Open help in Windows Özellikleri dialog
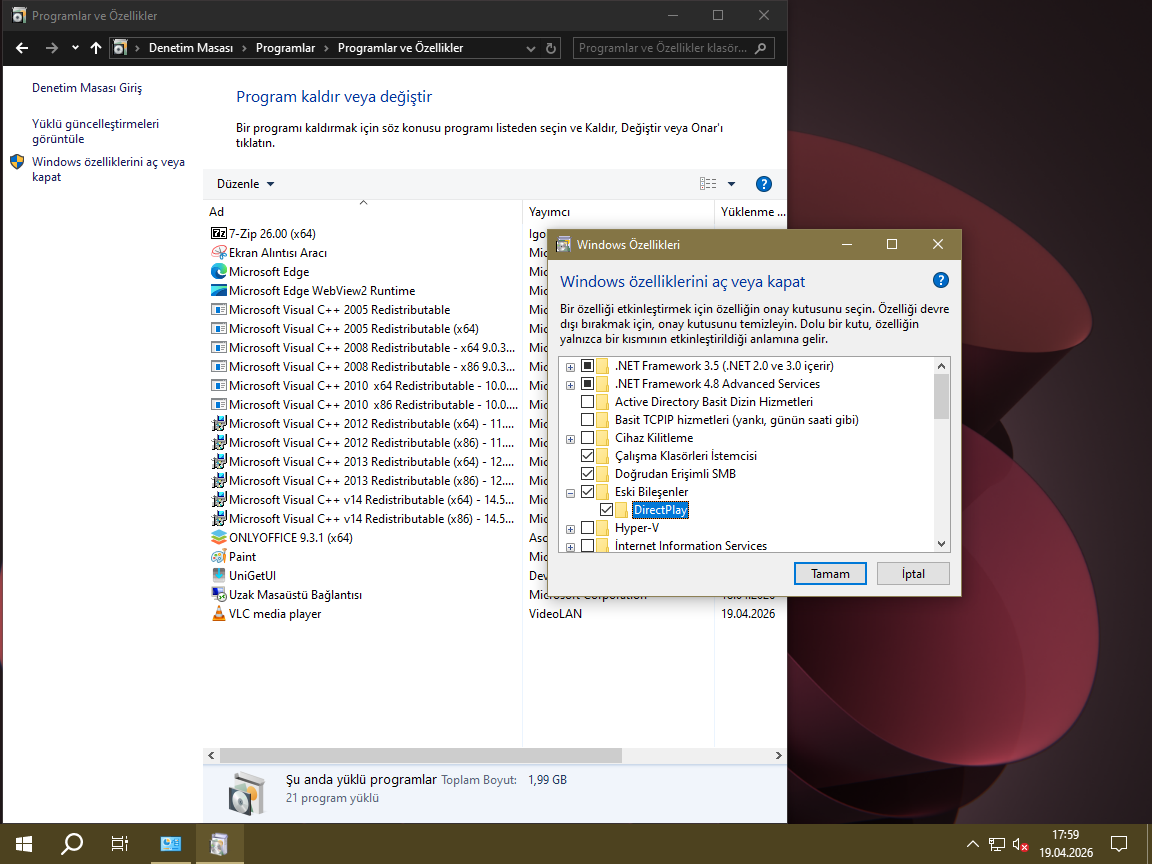The height and width of the screenshot is (864, 1152). [x=940, y=280]
